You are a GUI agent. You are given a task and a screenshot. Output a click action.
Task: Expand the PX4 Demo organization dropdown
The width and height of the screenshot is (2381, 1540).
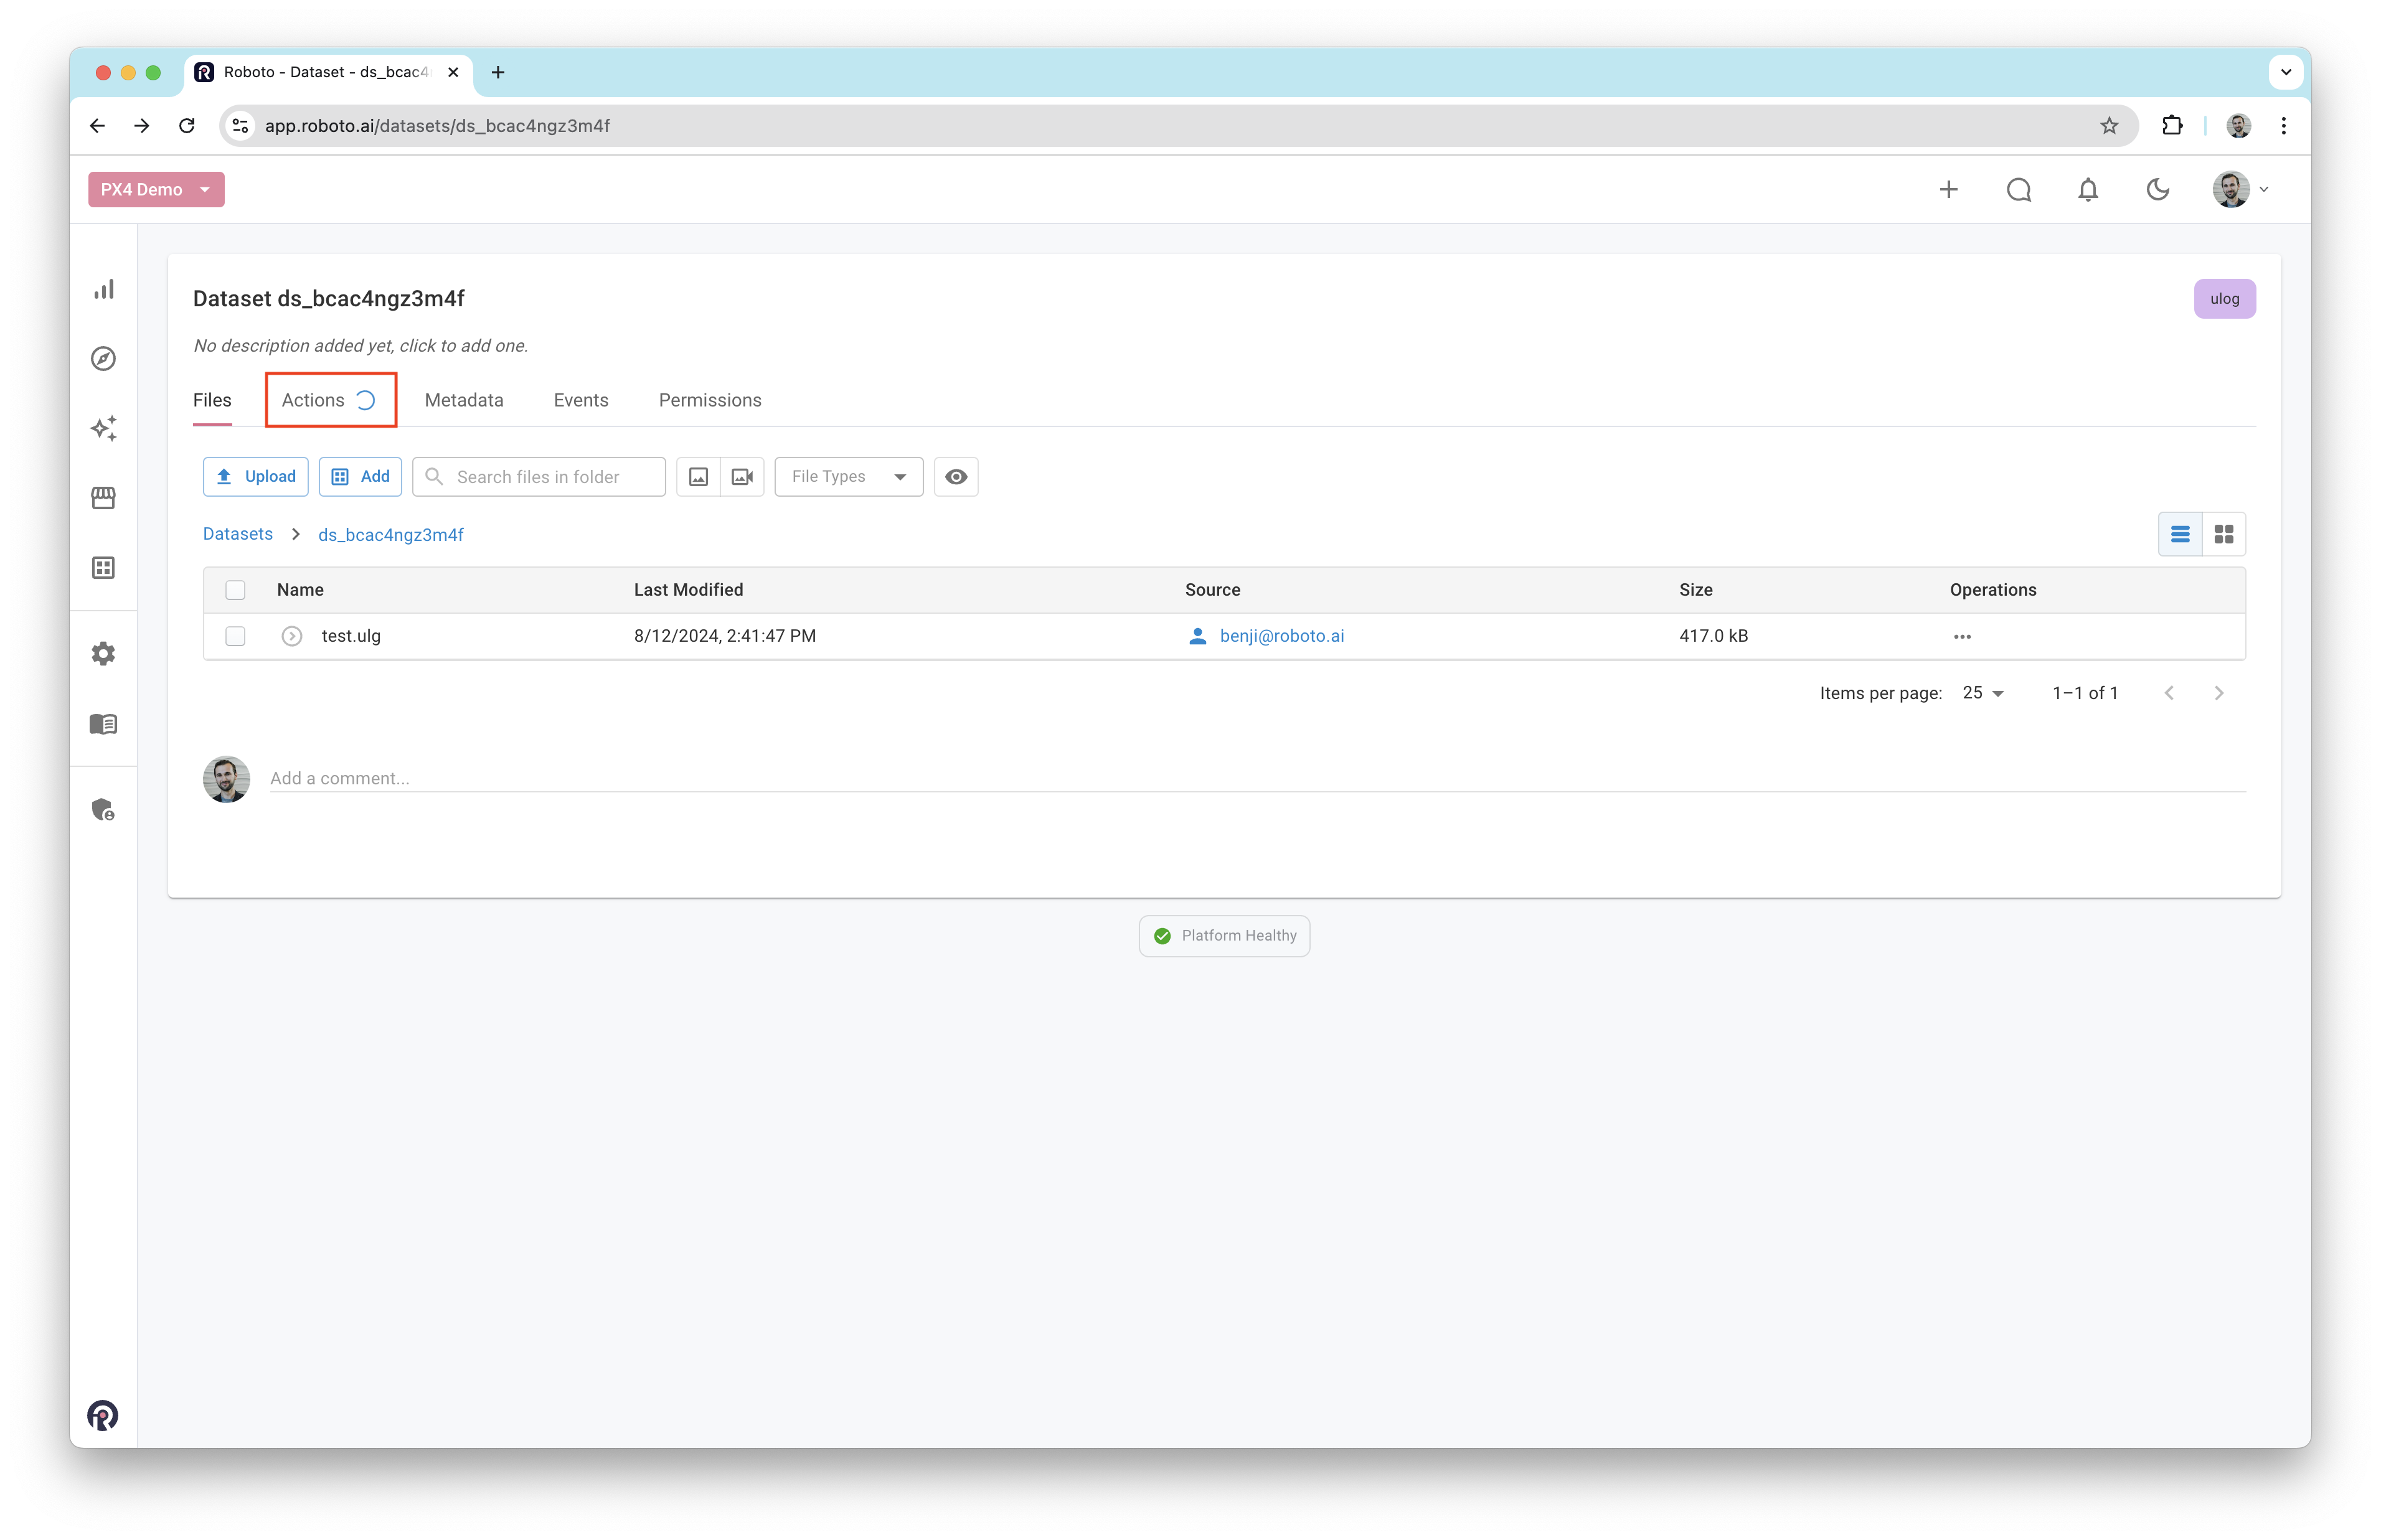tap(156, 190)
